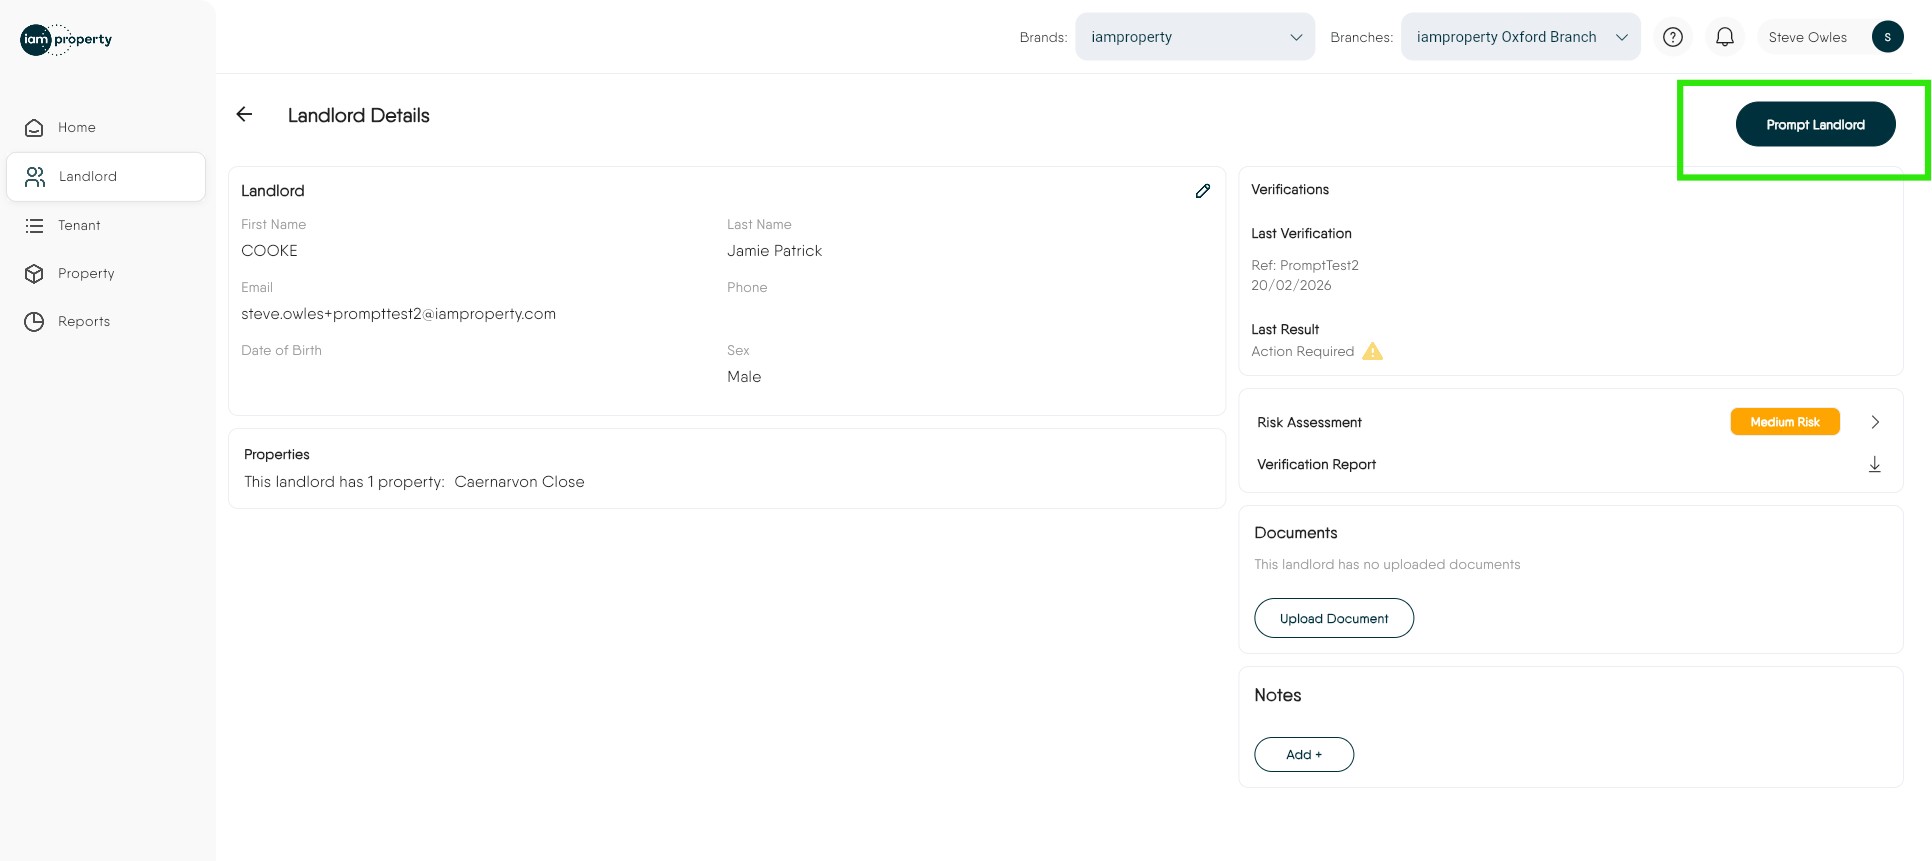This screenshot has height=861, width=1932.
Task: Click the Upload Document button
Action: 1334,619
